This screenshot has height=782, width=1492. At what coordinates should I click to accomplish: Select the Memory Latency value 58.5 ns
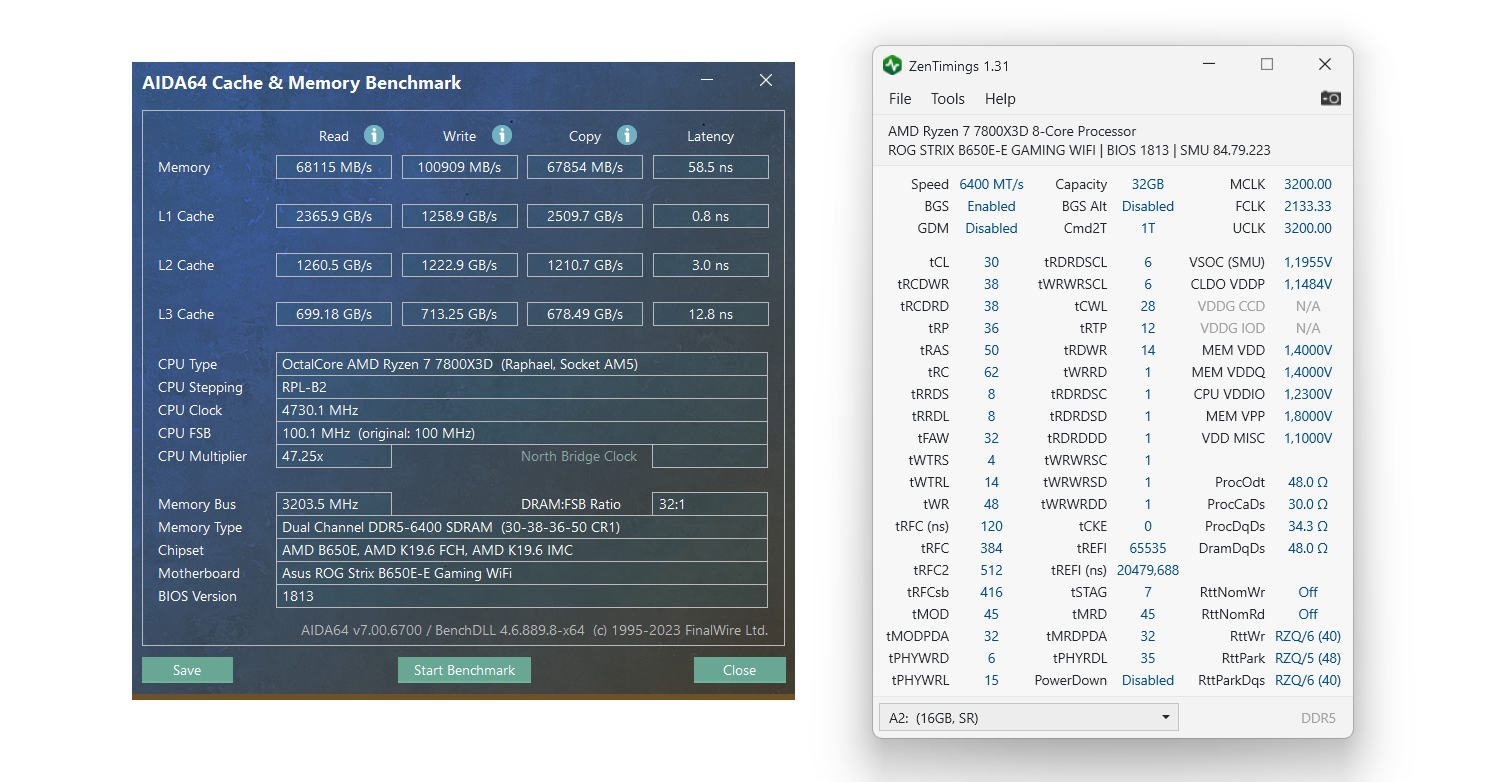(x=711, y=167)
